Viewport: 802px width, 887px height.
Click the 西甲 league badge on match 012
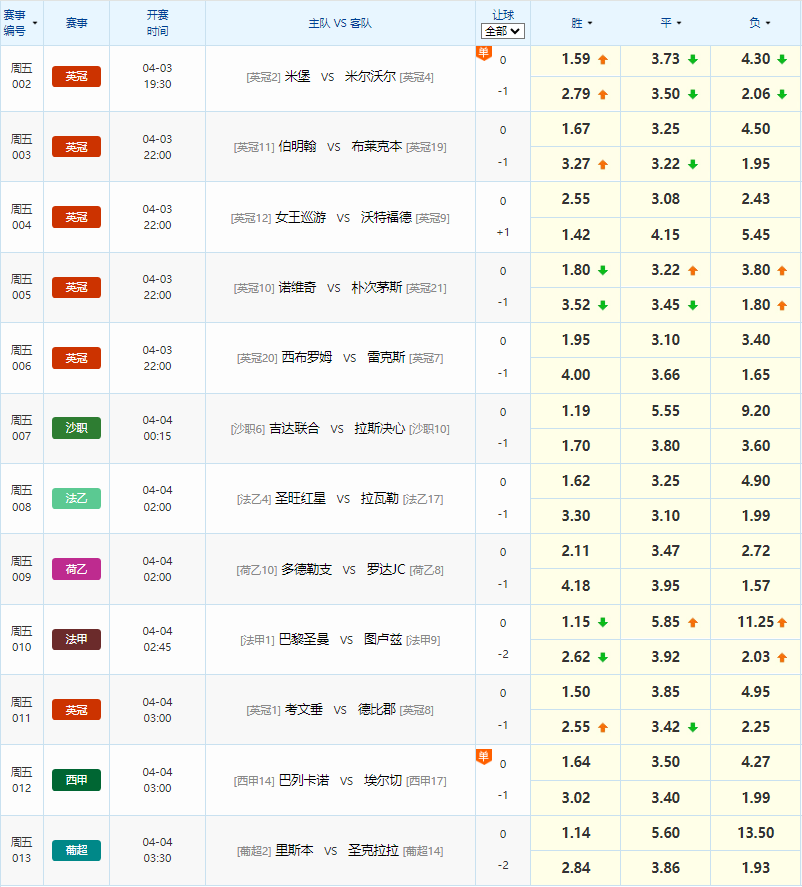click(x=77, y=780)
